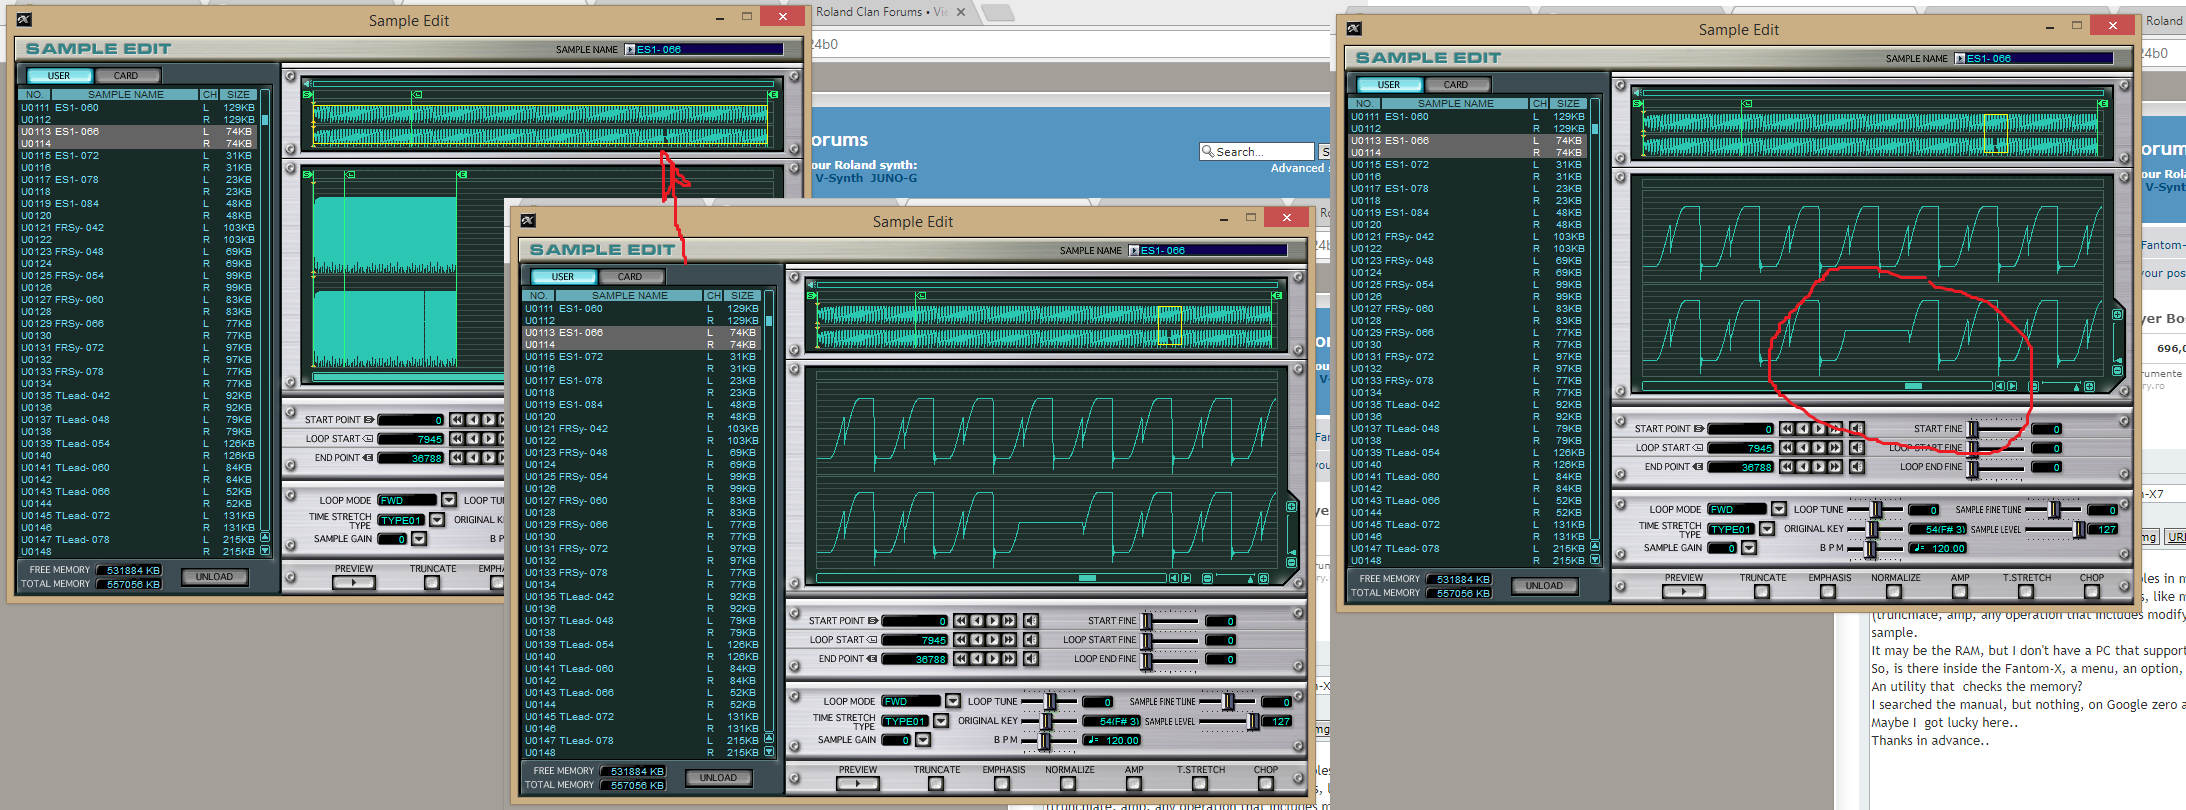
Task: Step Loop Start forward in middle window
Action: (x=993, y=640)
